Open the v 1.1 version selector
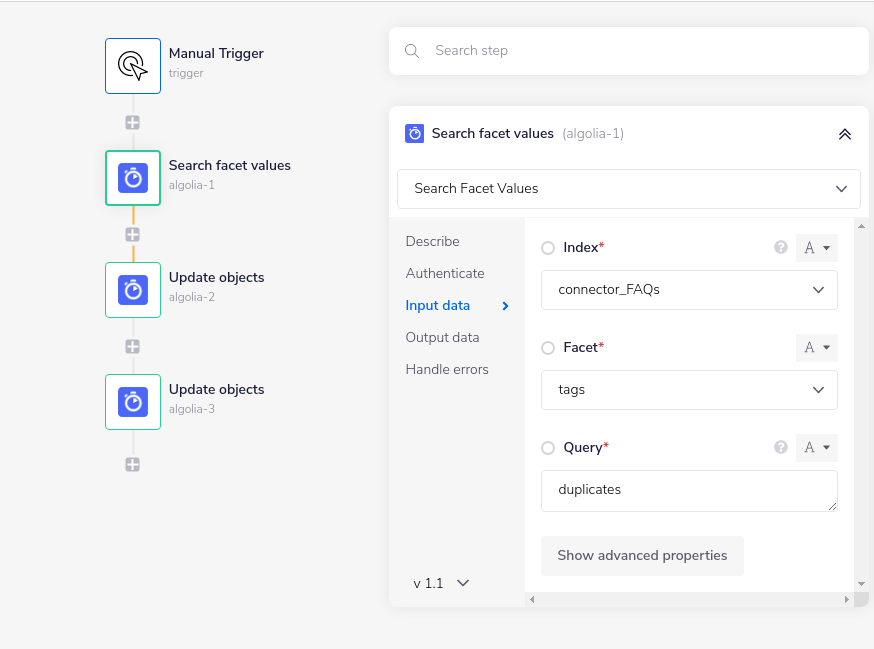Screen dimensions: 874x649 point(441,583)
